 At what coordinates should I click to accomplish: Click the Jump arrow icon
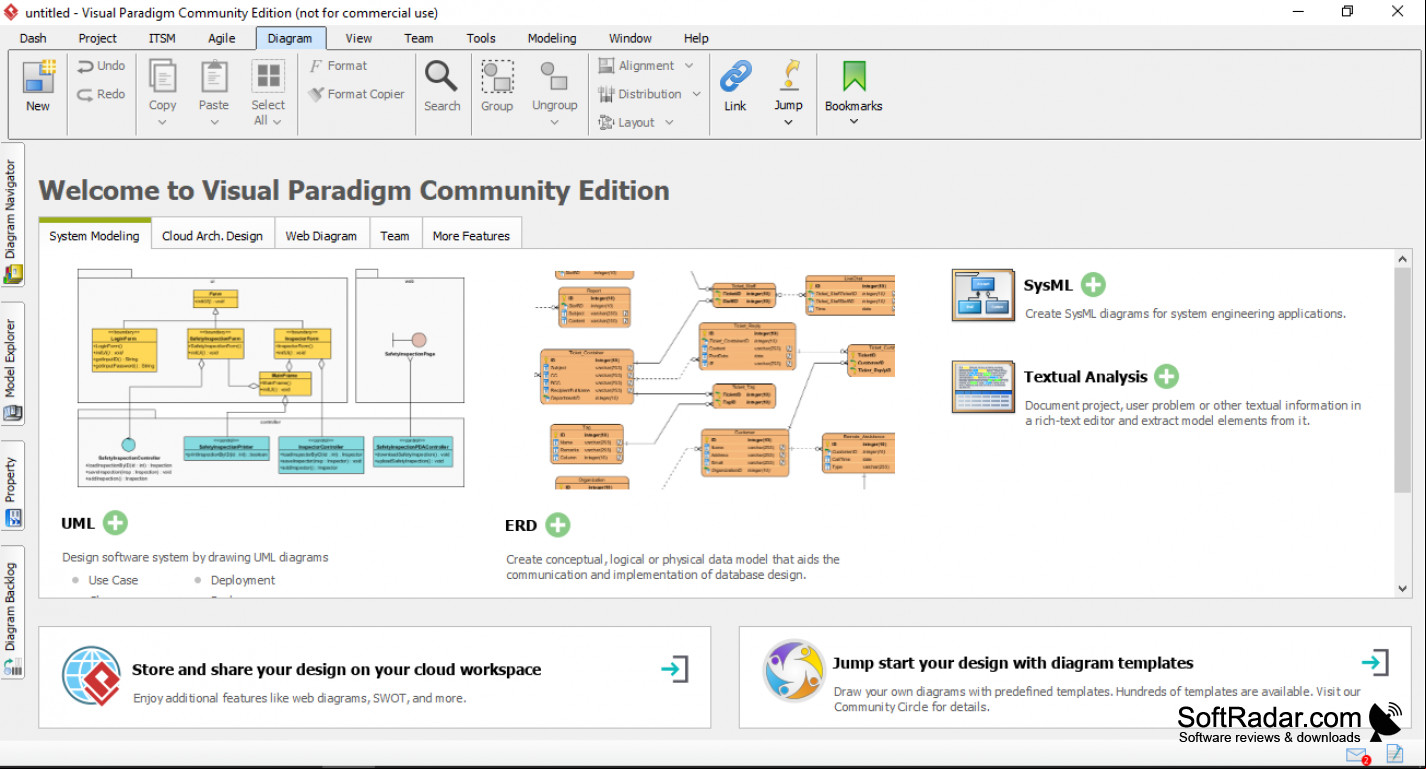pos(789,76)
